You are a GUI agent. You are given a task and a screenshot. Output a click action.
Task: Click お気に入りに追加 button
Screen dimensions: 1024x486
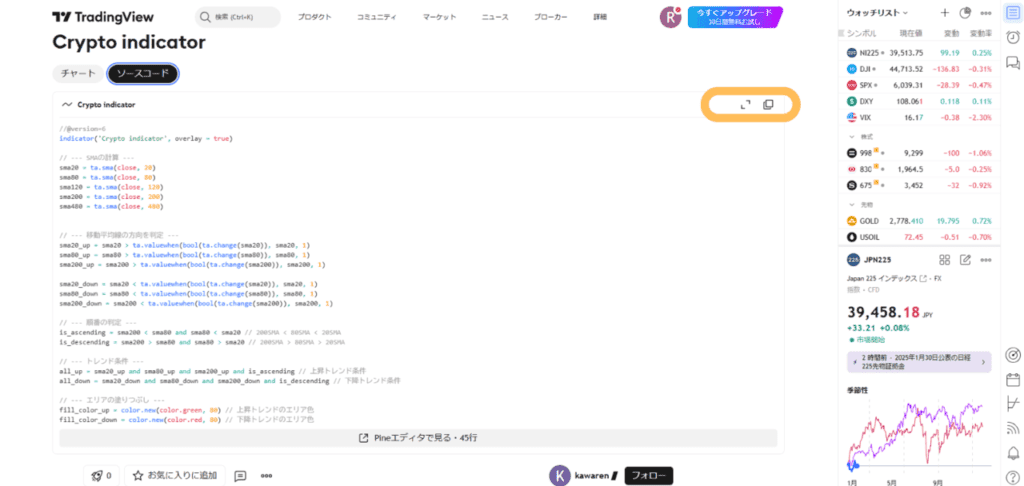pyautogui.click(x=174, y=476)
